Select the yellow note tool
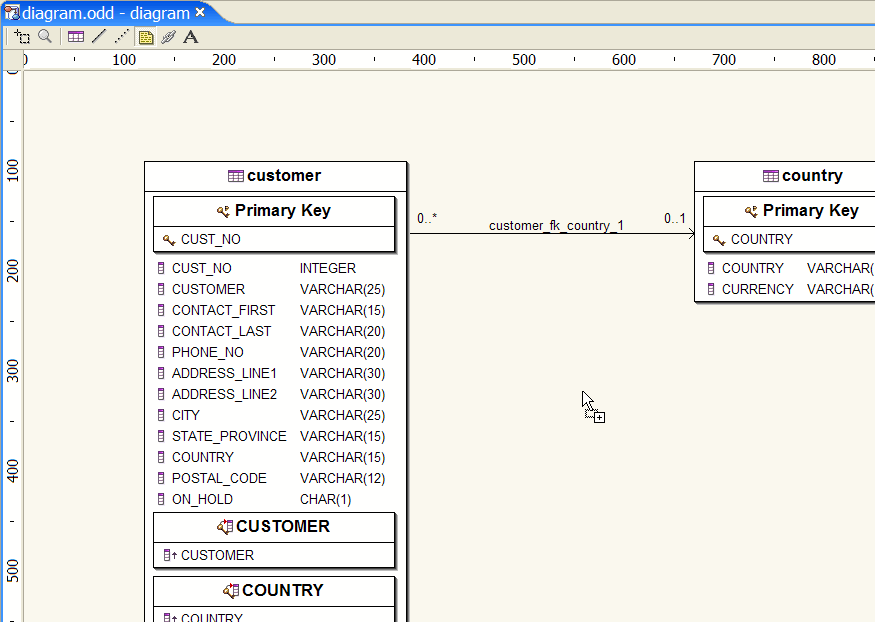Image resolution: width=875 pixels, height=622 pixels. tap(146, 37)
